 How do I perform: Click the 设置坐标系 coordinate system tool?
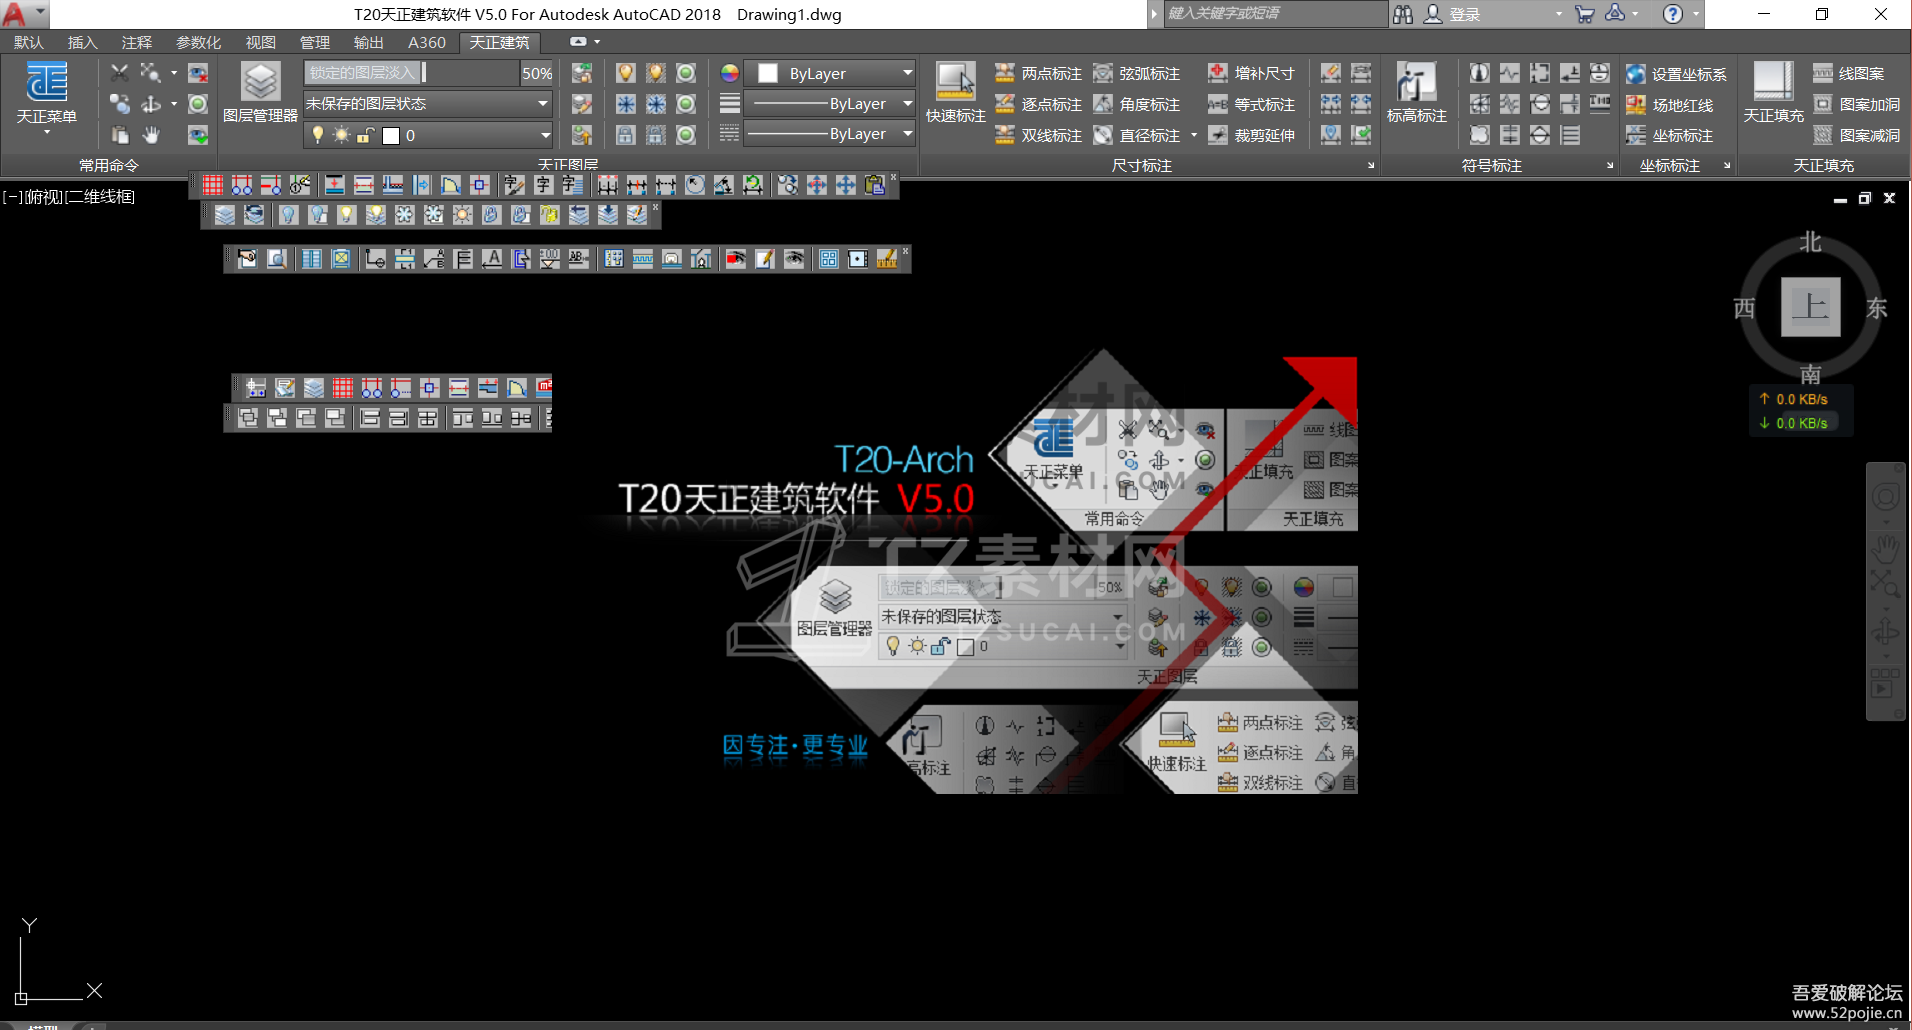(1676, 74)
